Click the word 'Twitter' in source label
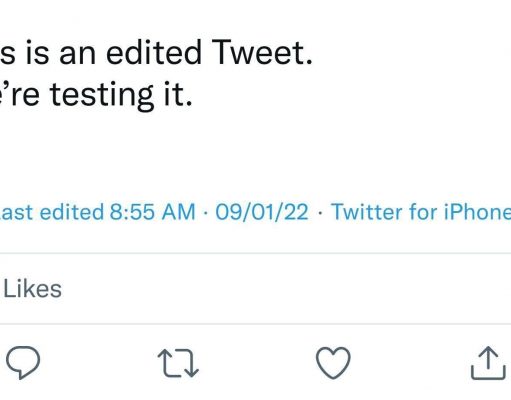The width and height of the screenshot is (511, 400). [x=367, y=212]
